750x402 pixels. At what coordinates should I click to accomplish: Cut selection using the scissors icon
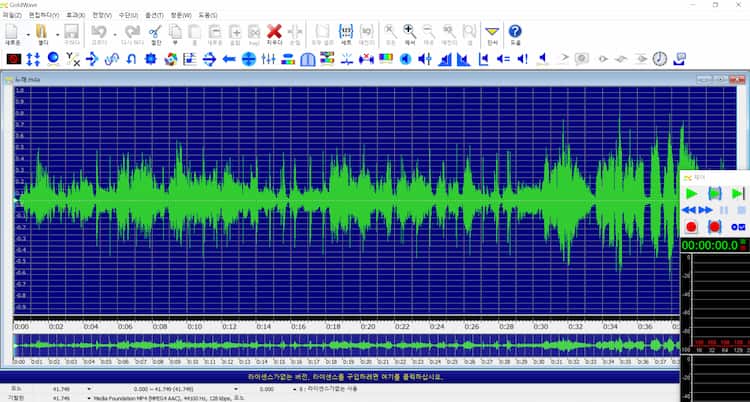click(x=155, y=34)
